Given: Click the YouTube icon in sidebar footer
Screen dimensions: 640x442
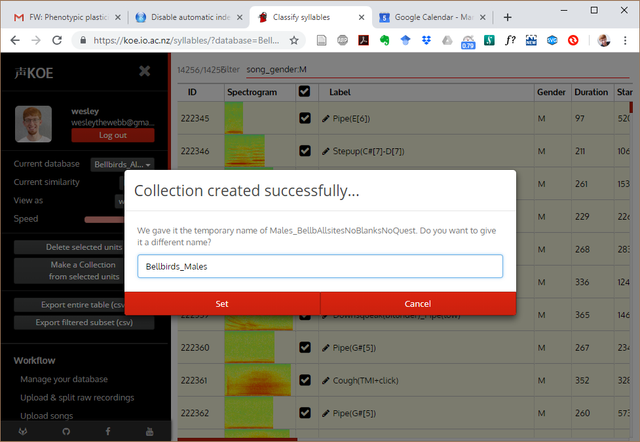Looking at the screenshot, I should (150, 431).
